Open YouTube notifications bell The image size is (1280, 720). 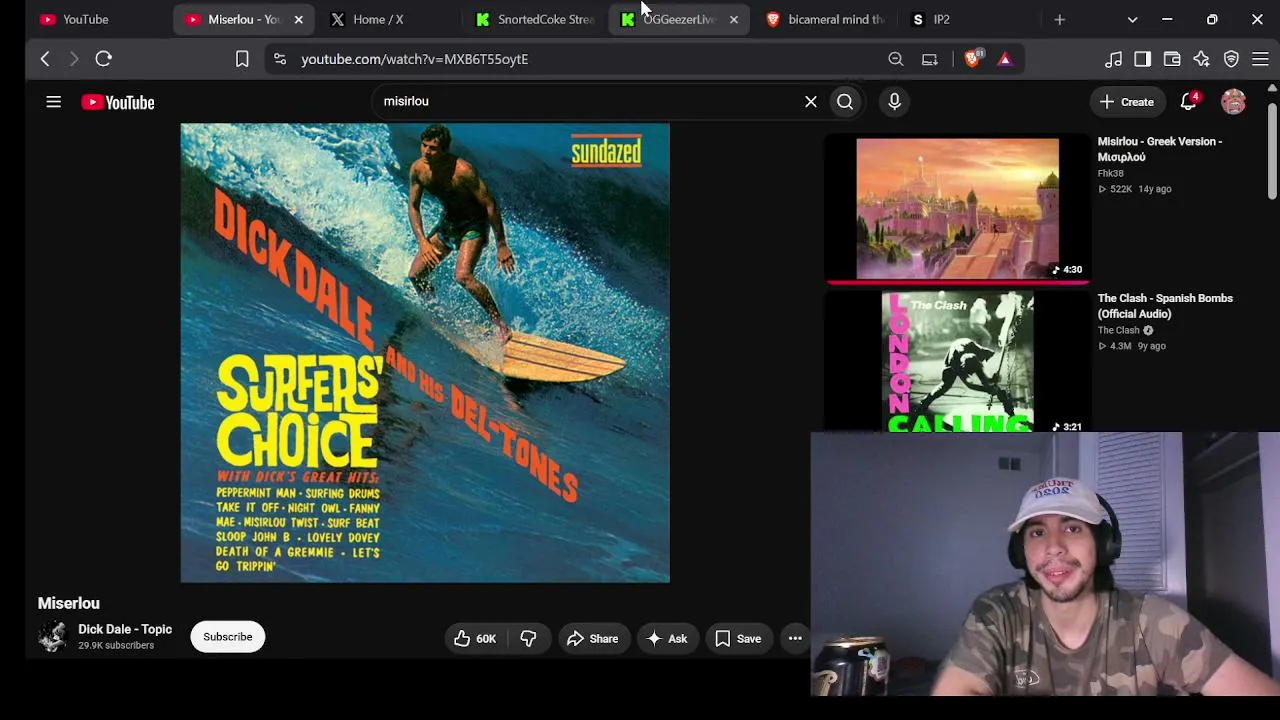1189,101
